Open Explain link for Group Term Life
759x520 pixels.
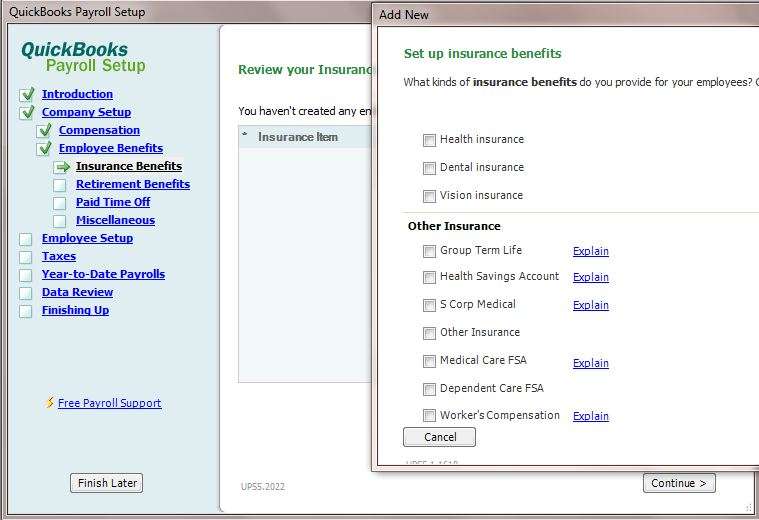[x=591, y=251]
